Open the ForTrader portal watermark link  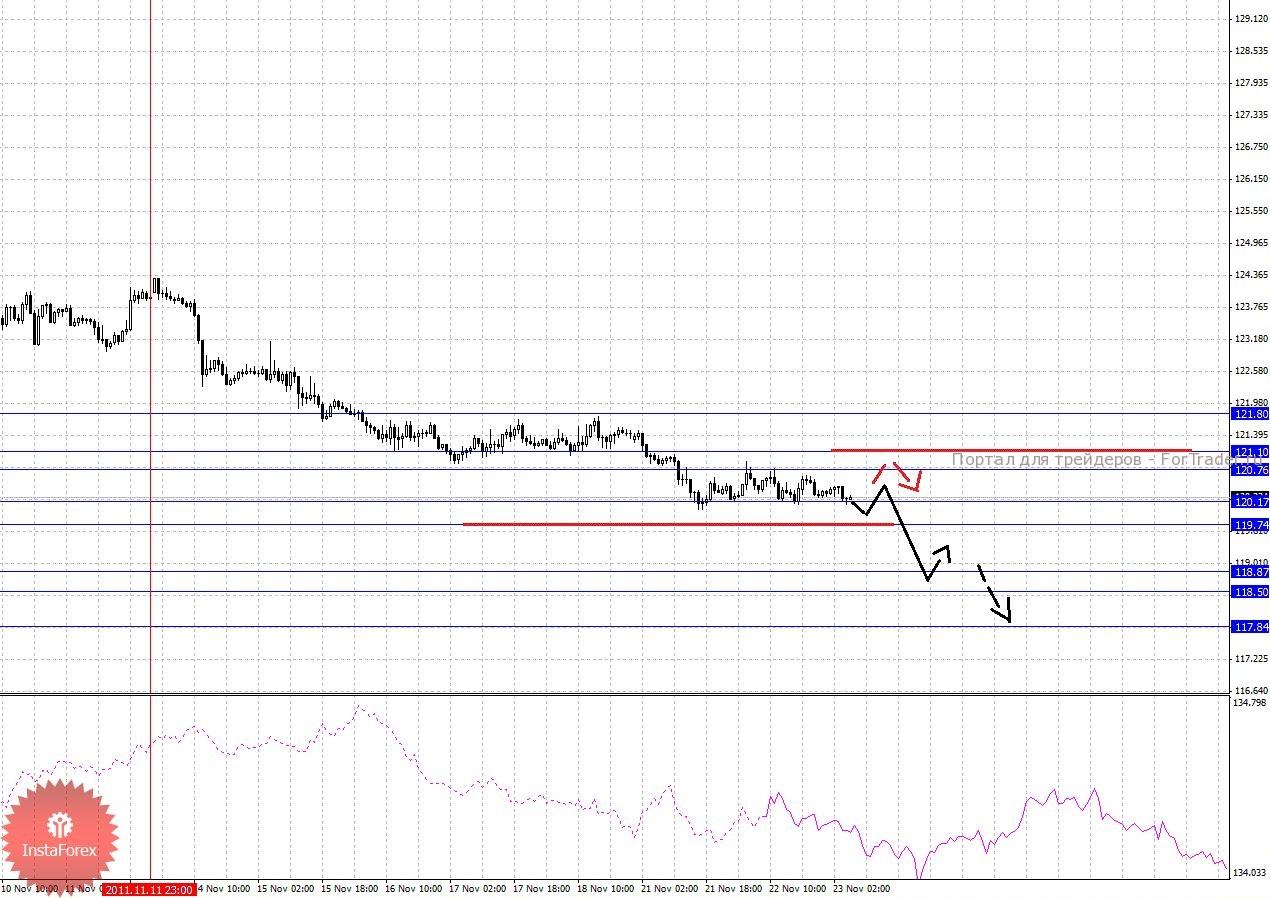(1091, 460)
